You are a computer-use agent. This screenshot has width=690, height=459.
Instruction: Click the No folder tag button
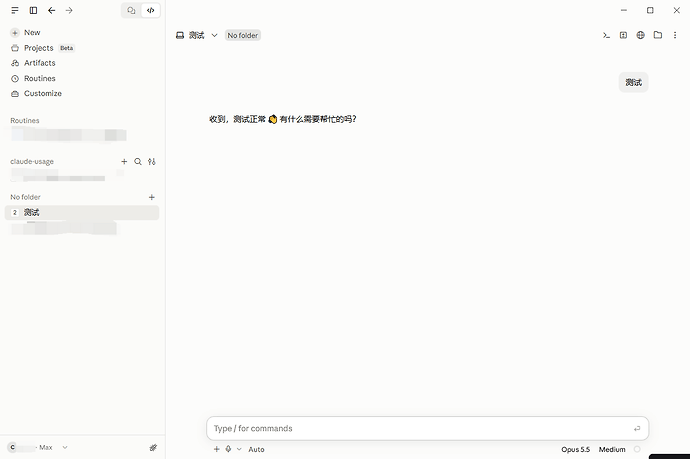pyautogui.click(x=243, y=35)
